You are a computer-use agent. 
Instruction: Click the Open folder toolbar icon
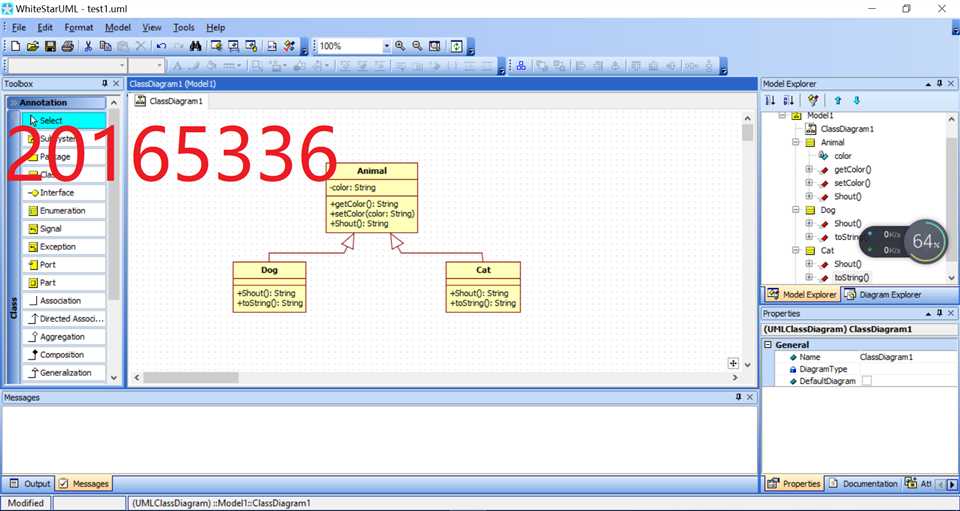click(x=32, y=46)
